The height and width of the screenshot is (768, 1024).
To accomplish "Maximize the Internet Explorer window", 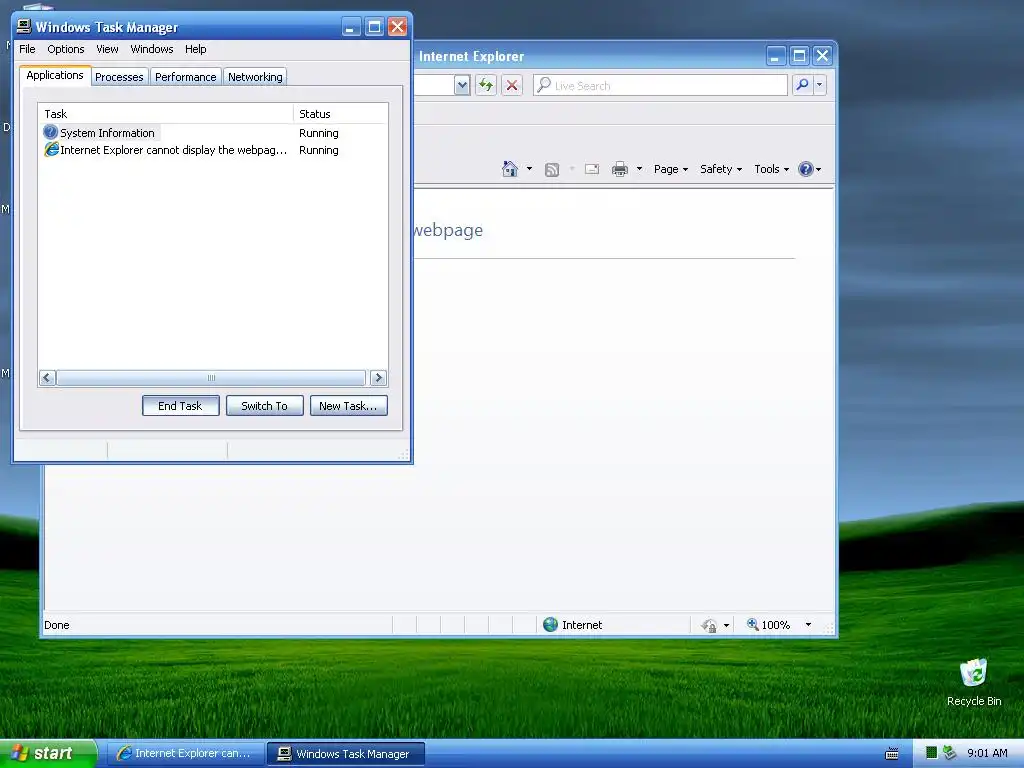I will [x=799, y=56].
